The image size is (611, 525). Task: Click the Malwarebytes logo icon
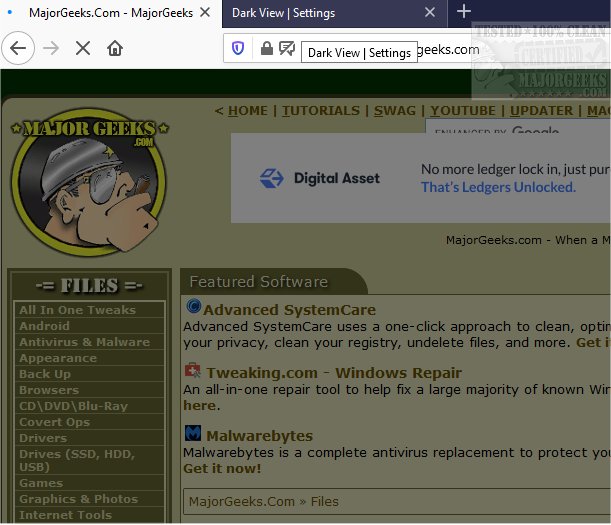coord(193,433)
